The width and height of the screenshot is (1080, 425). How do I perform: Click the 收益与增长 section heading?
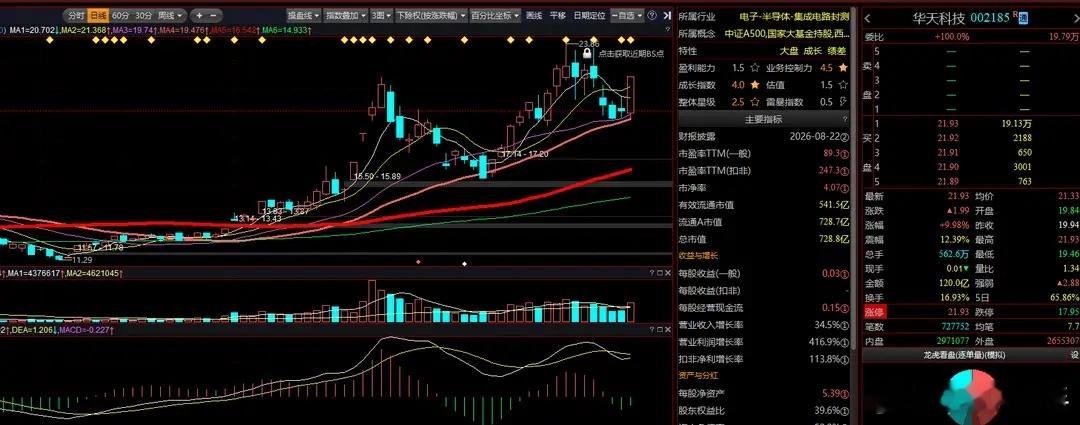coord(697,256)
